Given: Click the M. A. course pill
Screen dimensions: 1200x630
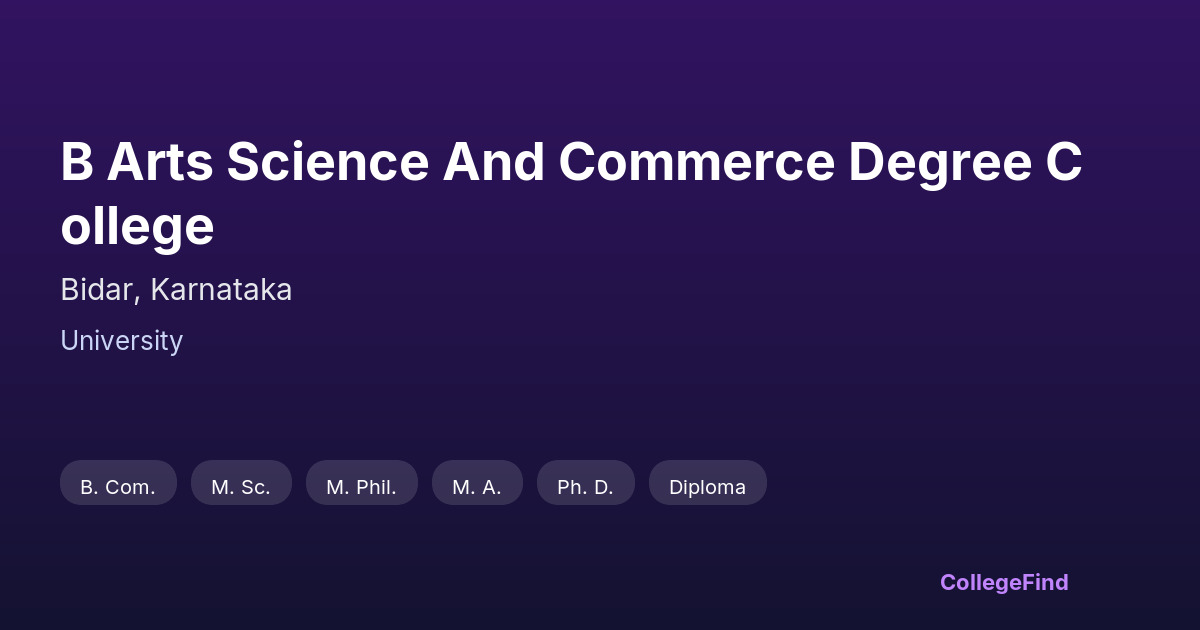Looking at the screenshot, I should 477,487.
